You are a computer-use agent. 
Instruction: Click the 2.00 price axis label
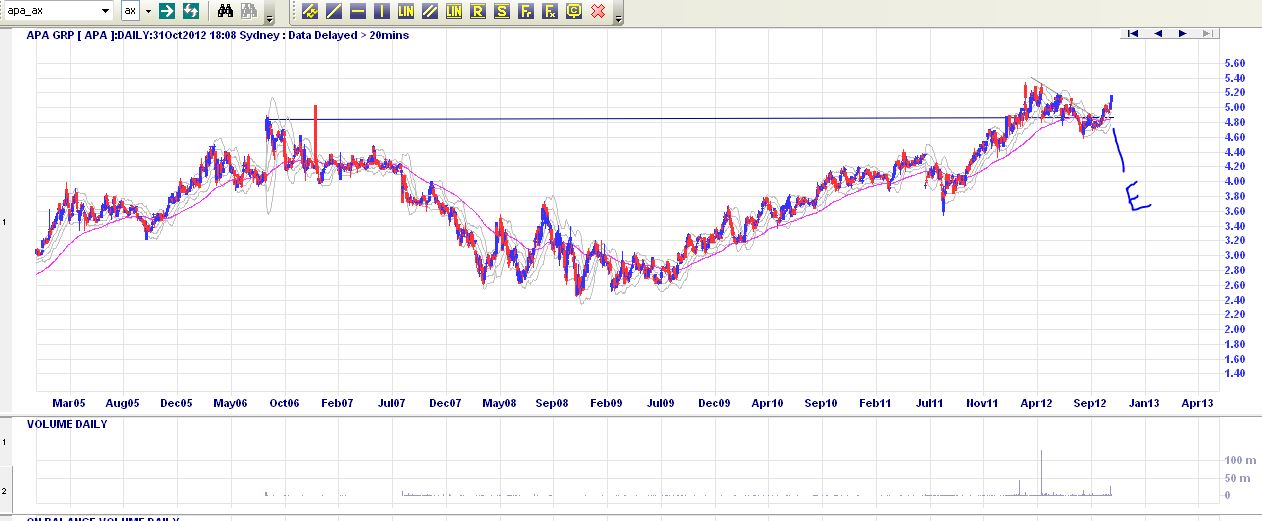[x=1234, y=329]
